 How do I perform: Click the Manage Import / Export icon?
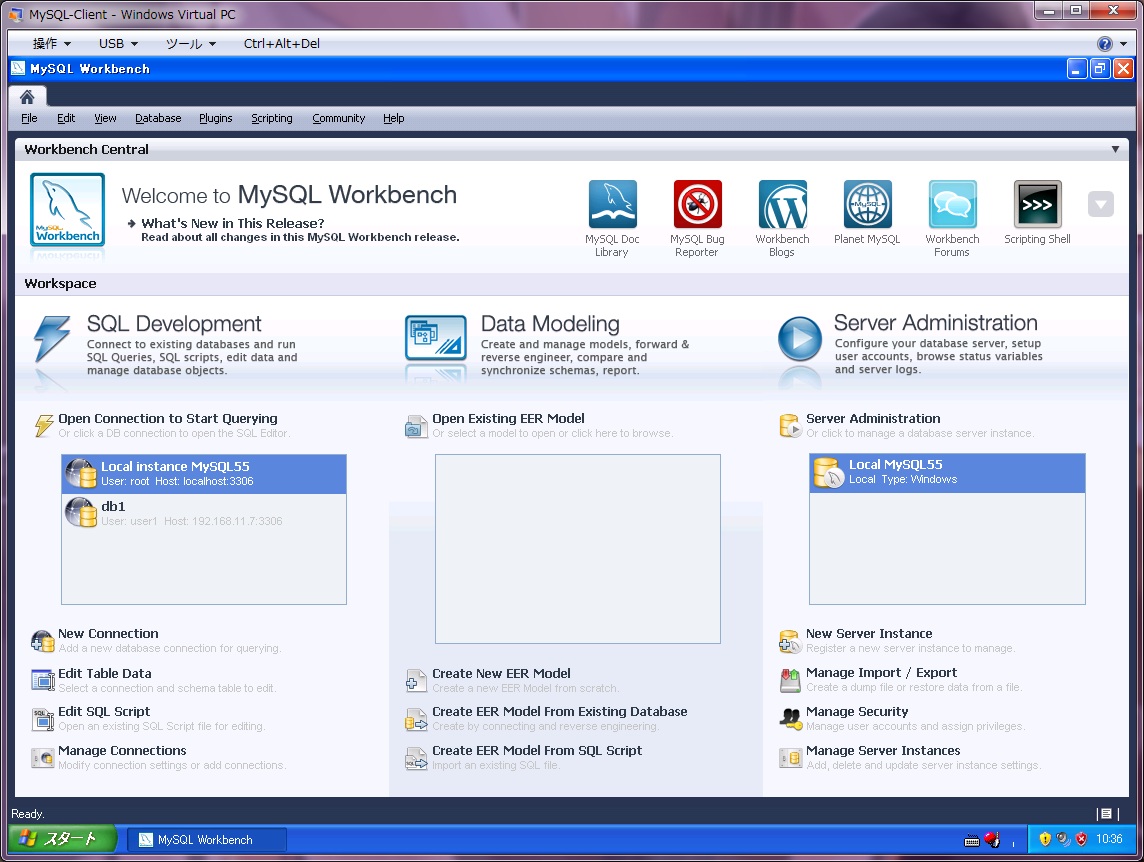[790, 680]
